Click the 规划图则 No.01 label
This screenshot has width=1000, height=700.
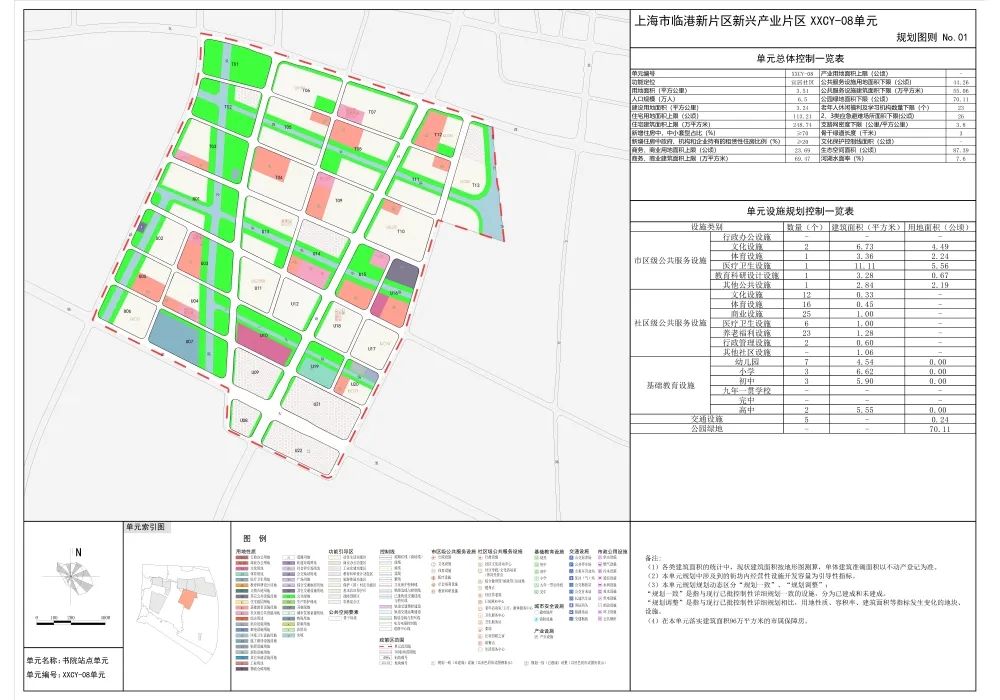[932, 38]
